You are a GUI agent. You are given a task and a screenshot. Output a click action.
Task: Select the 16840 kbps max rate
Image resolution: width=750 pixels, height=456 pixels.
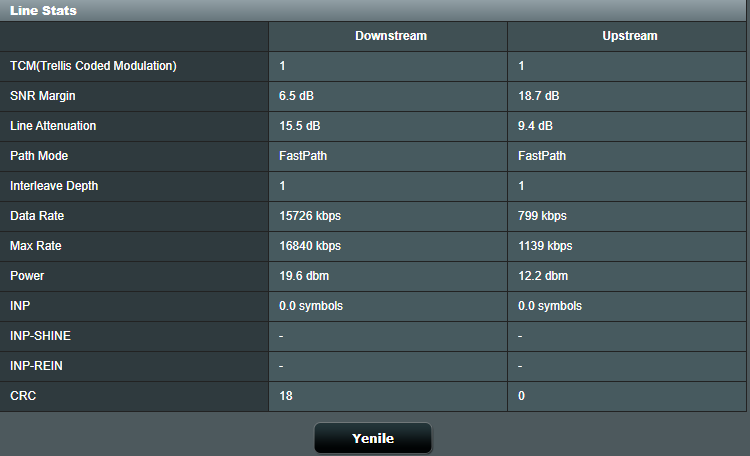tap(310, 246)
